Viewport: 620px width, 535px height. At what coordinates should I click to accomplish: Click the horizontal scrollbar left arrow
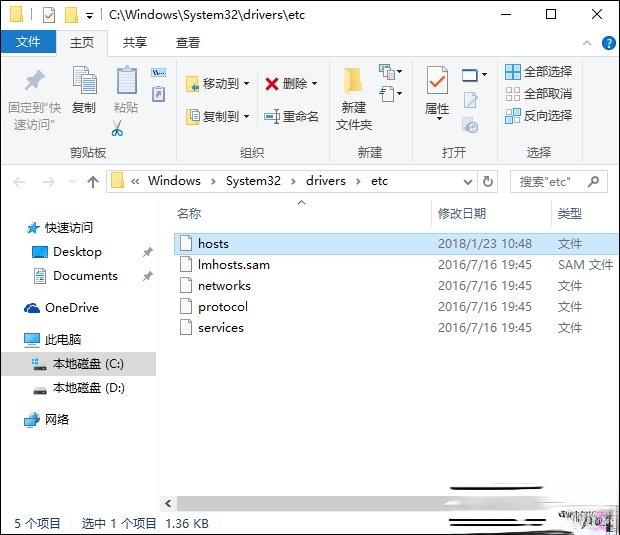point(168,503)
